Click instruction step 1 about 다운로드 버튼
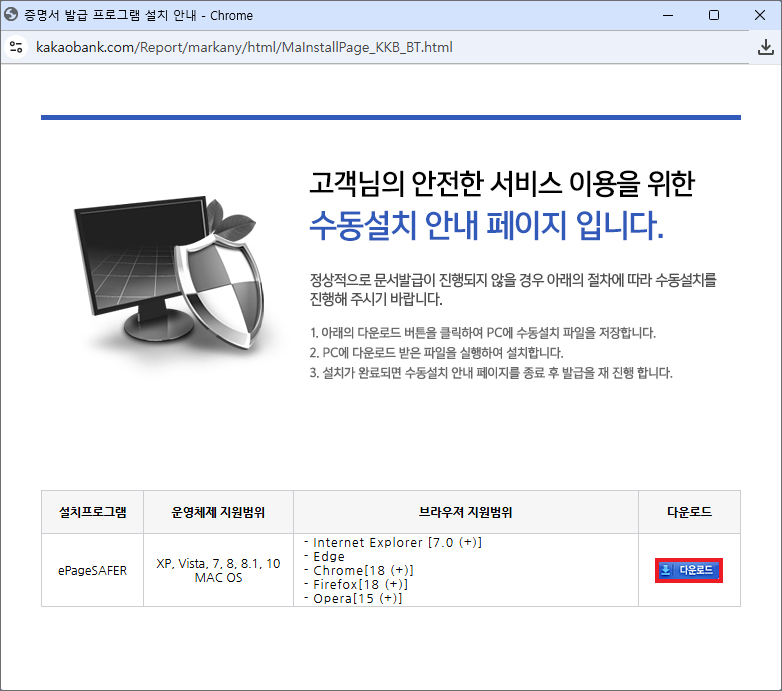The height and width of the screenshot is (691, 782). tap(482, 333)
